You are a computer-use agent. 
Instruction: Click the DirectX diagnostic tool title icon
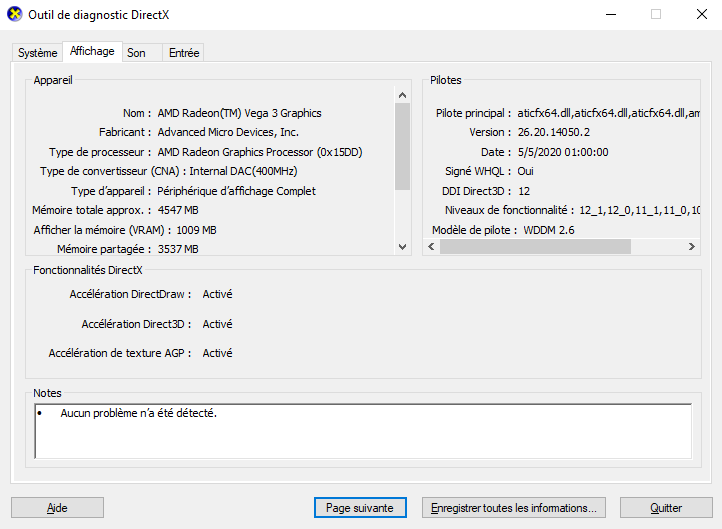coord(15,14)
